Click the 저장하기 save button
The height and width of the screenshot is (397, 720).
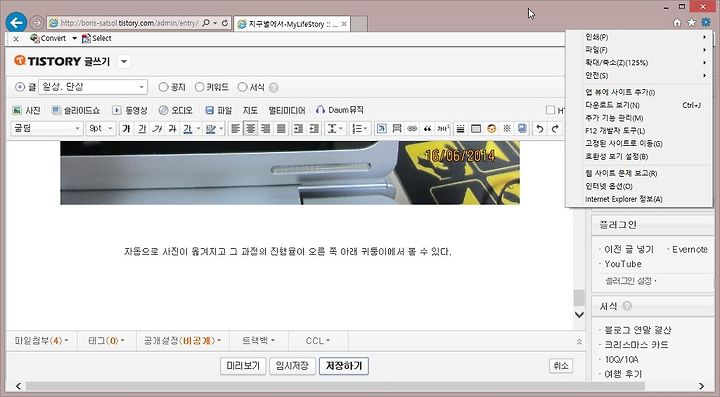tap(344, 366)
